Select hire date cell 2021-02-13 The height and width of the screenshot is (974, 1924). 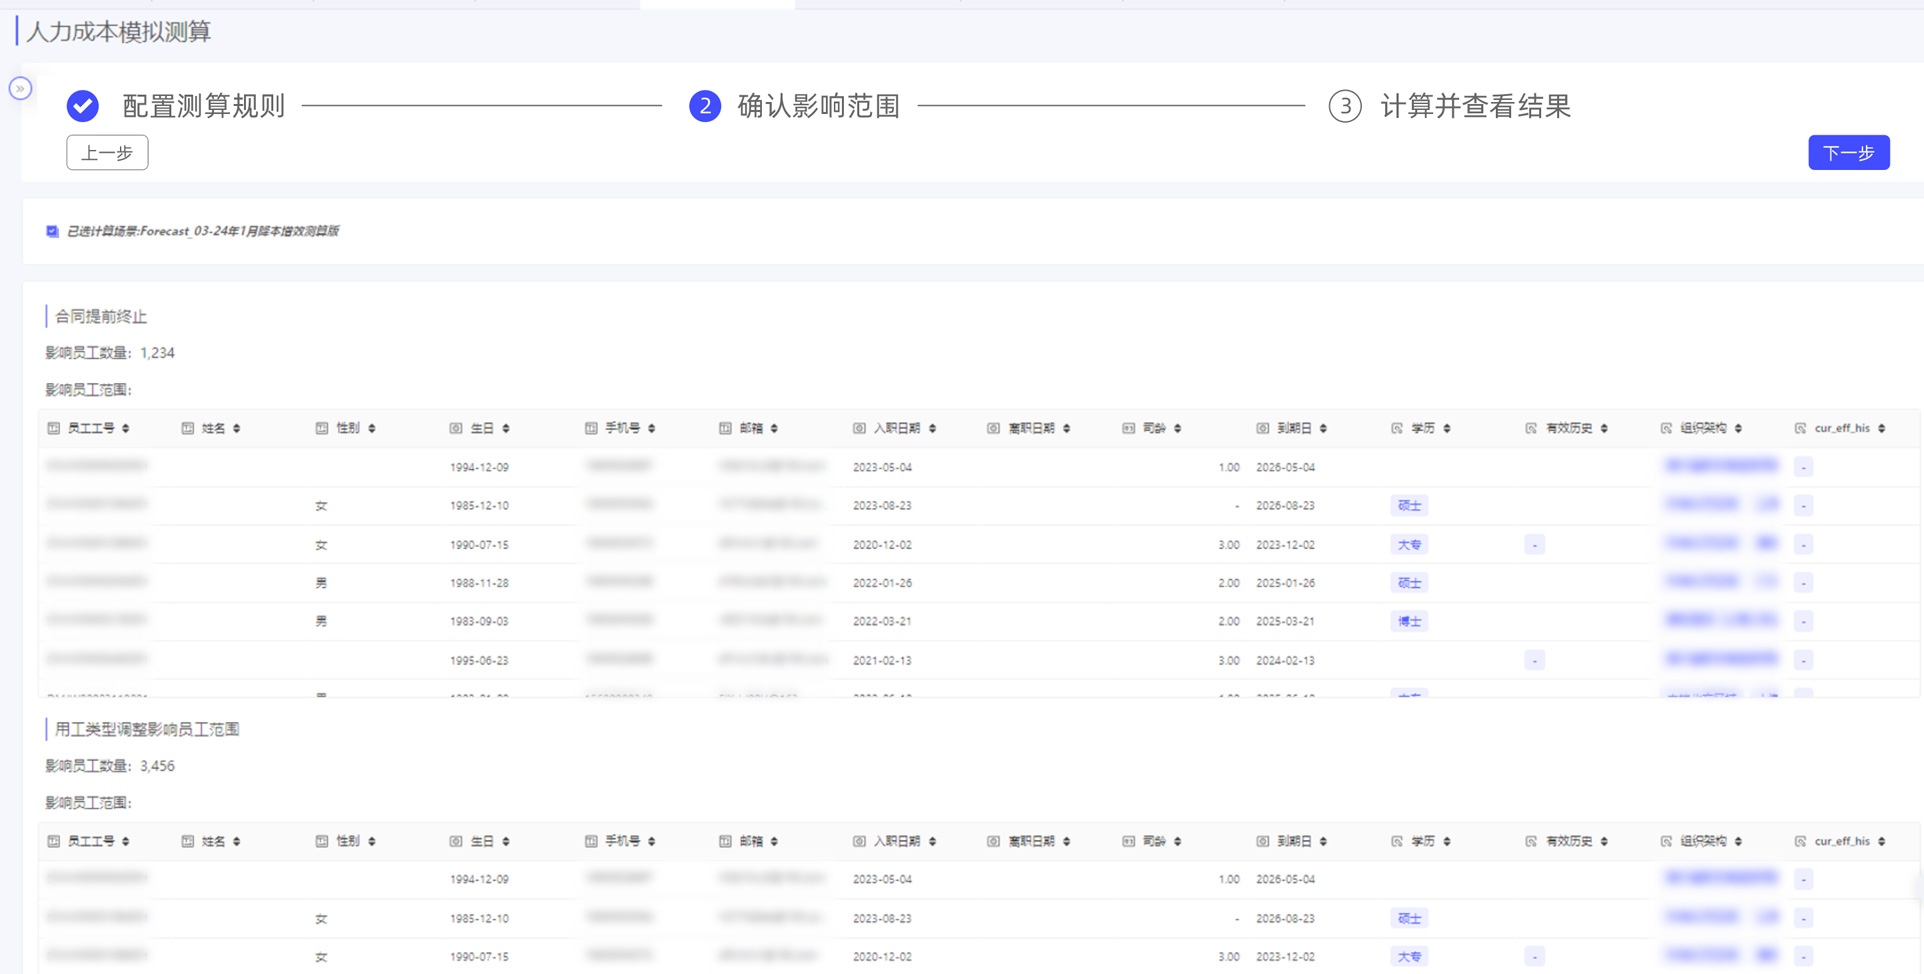[882, 660]
